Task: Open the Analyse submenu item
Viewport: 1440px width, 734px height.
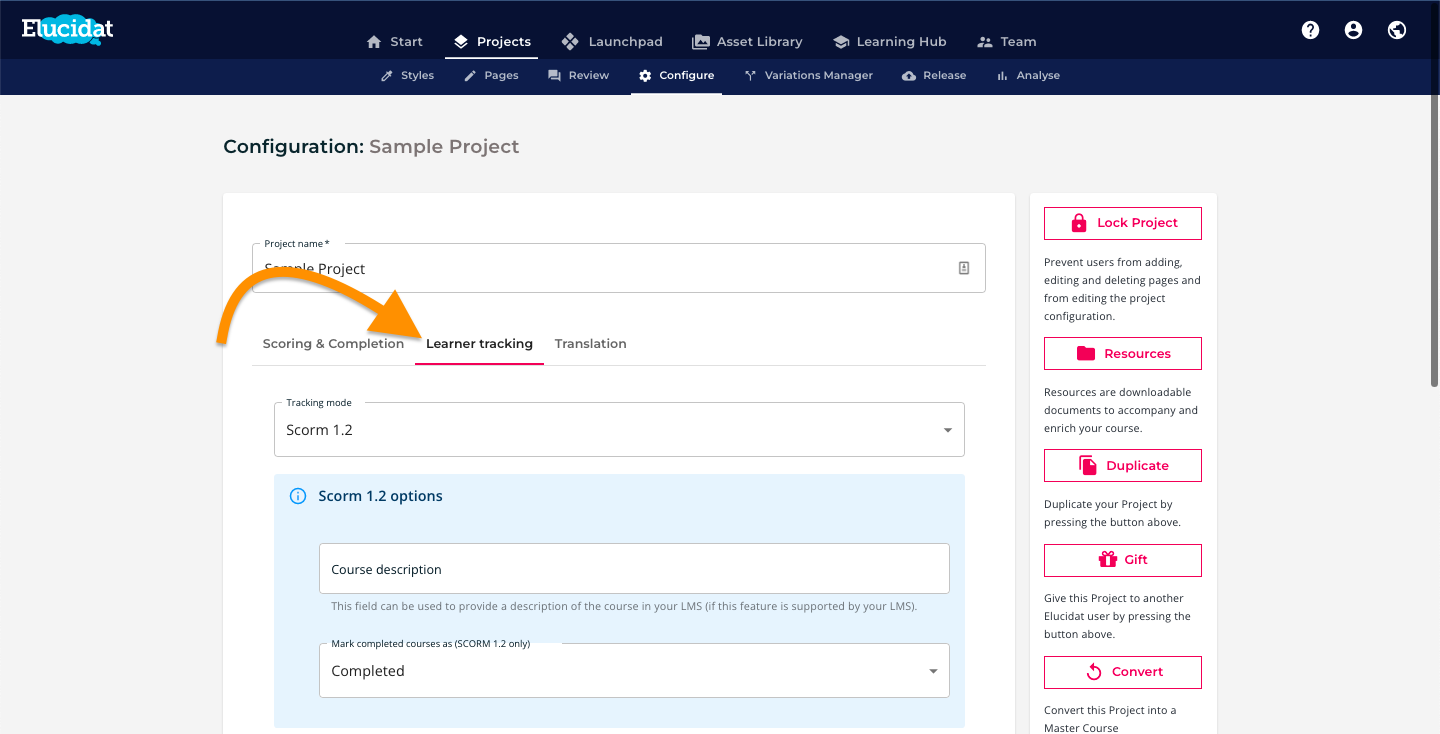Action: coord(1028,75)
